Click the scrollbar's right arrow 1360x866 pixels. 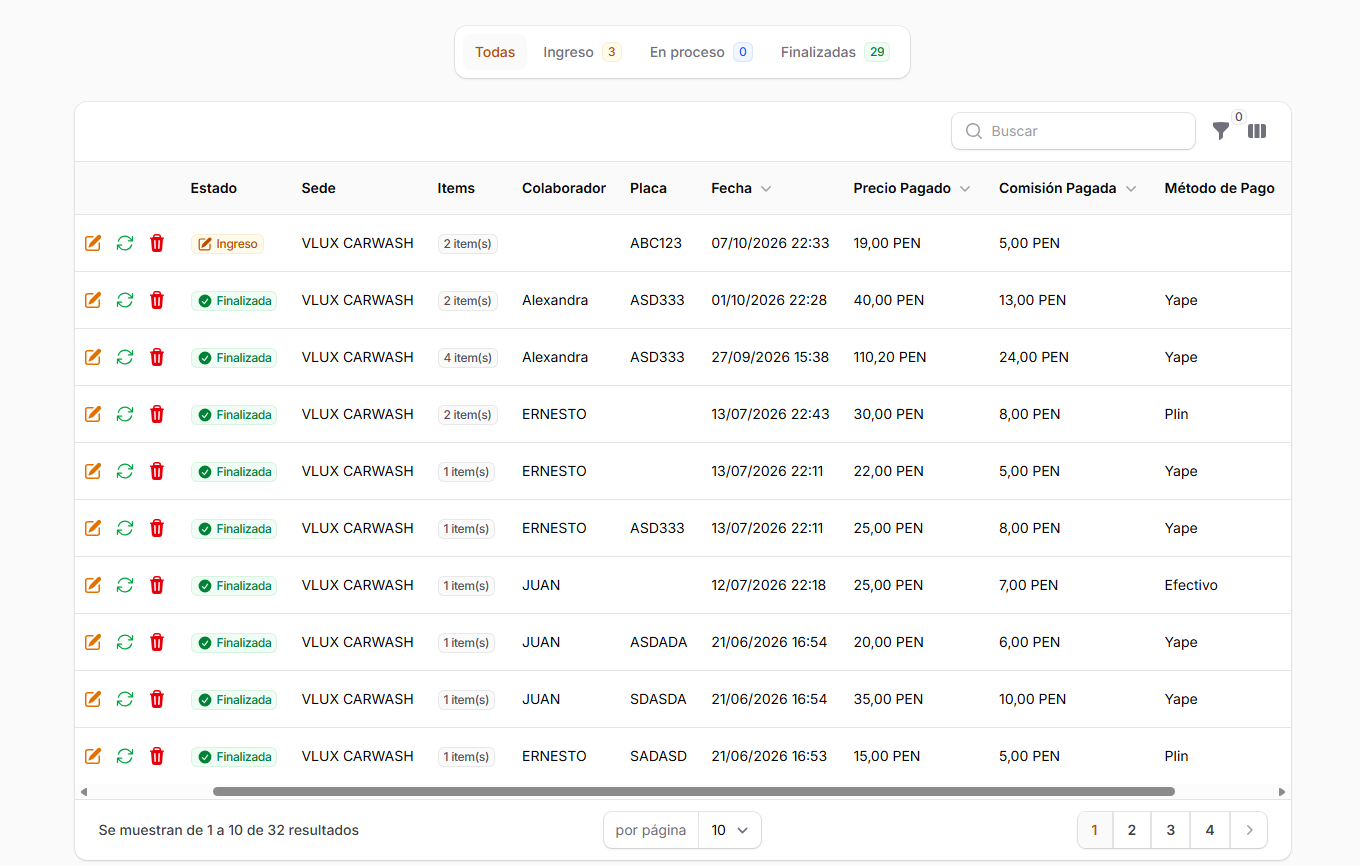tap(1282, 792)
